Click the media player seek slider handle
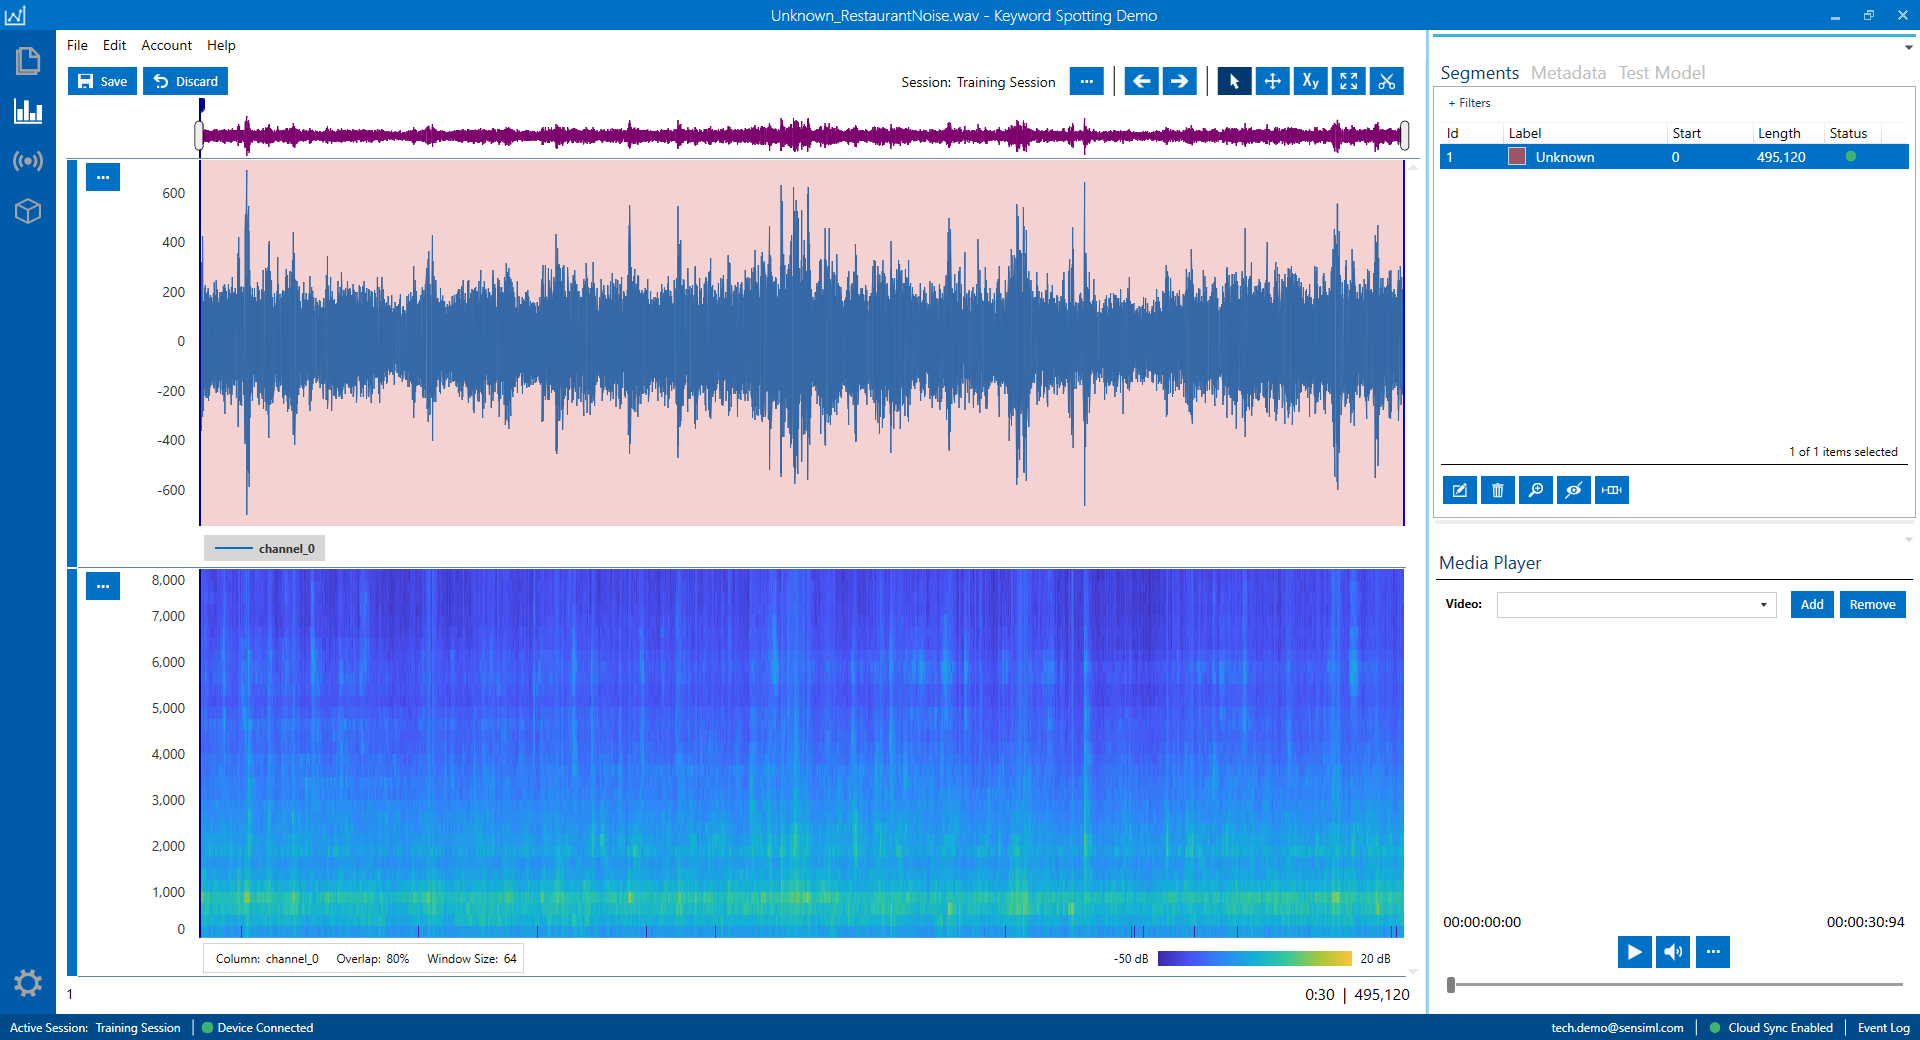The width and height of the screenshot is (1920, 1040). point(1451,985)
